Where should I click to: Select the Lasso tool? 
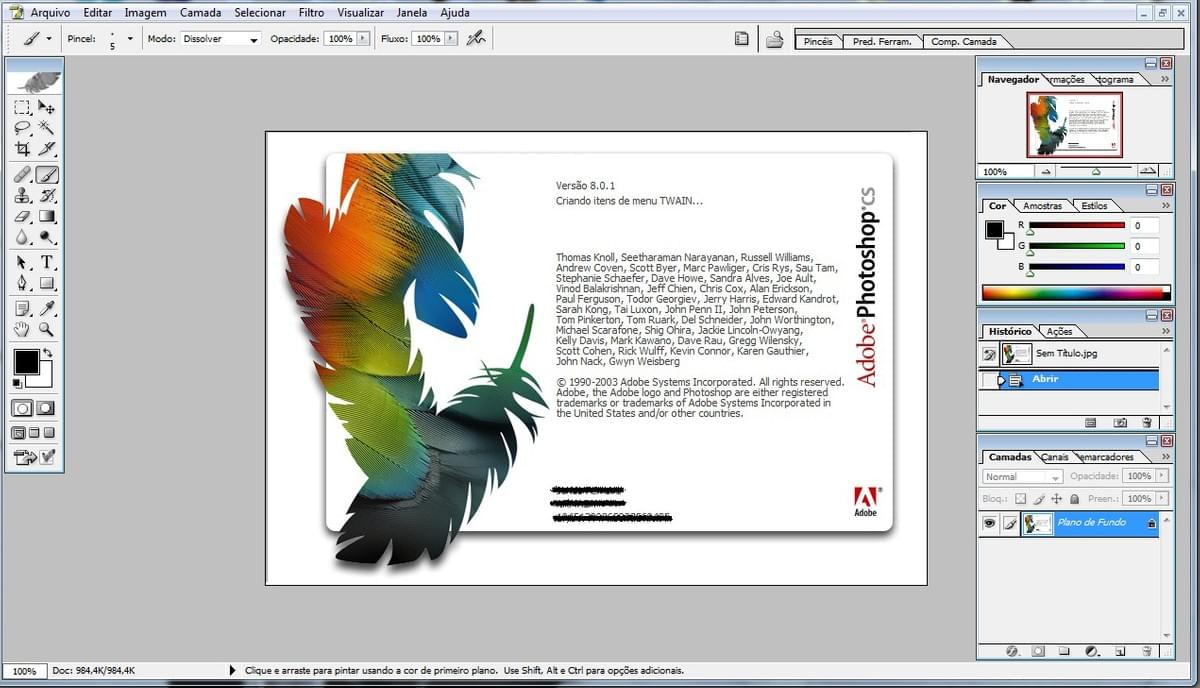pos(23,126)
